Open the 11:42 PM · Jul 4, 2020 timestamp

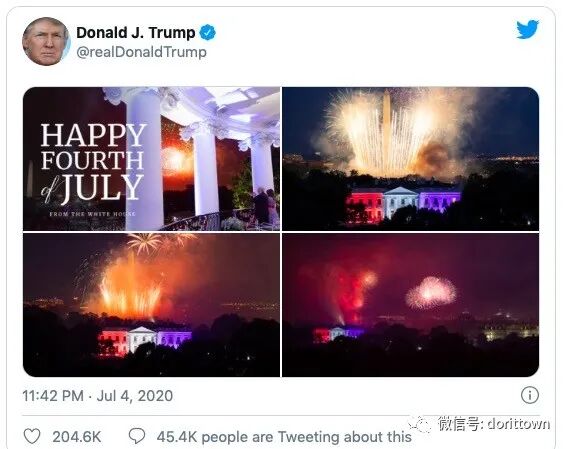click(x=98, y=395)
